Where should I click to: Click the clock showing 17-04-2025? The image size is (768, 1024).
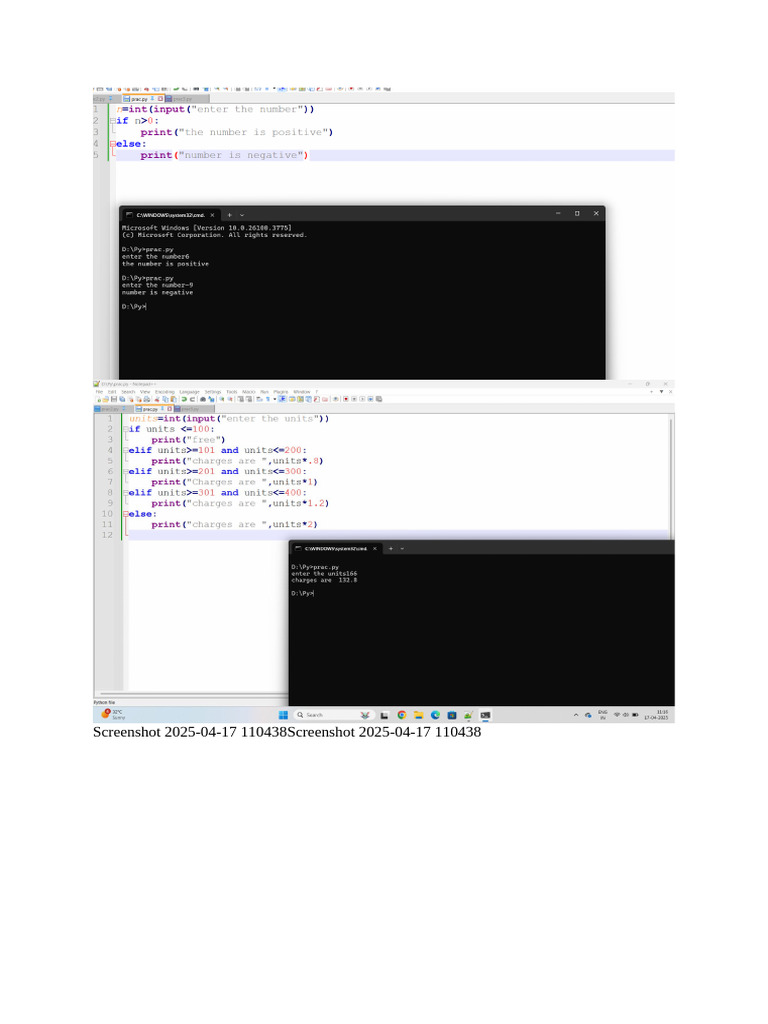point(656,715)
